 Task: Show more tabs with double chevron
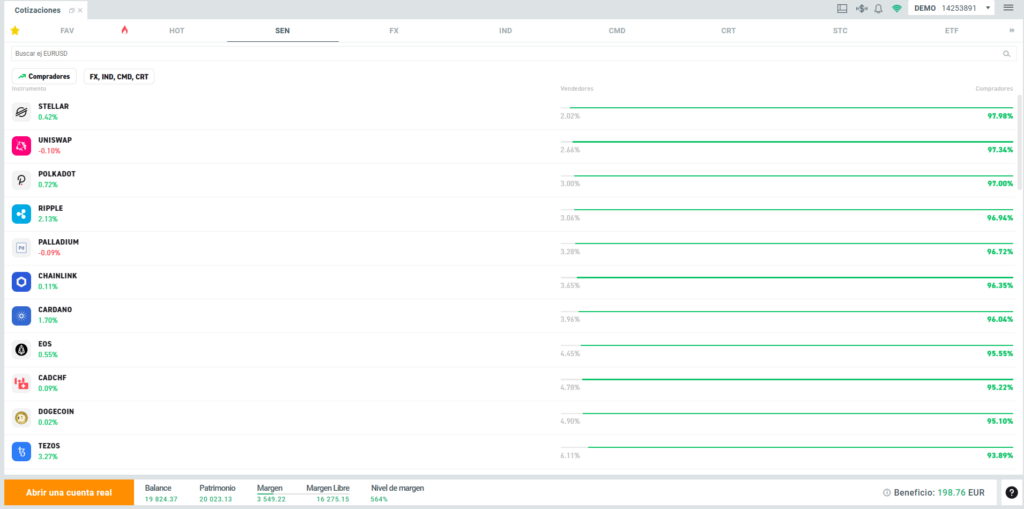pyautogui.click(x=1012, y=31)
